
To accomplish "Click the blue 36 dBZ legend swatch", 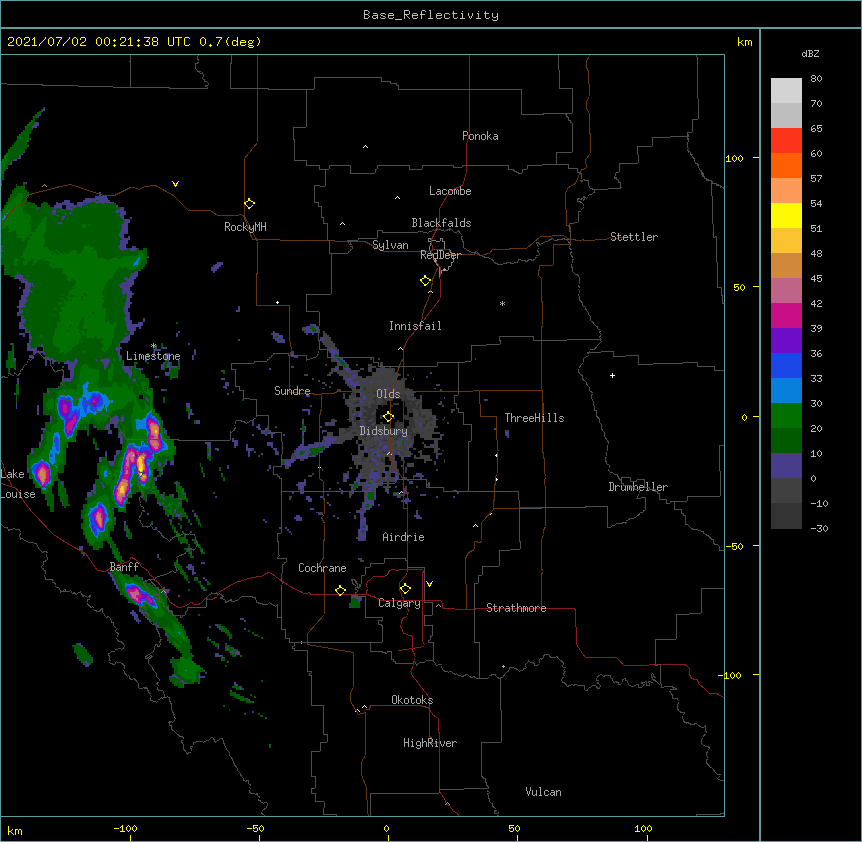I will (x=786, y=365).
